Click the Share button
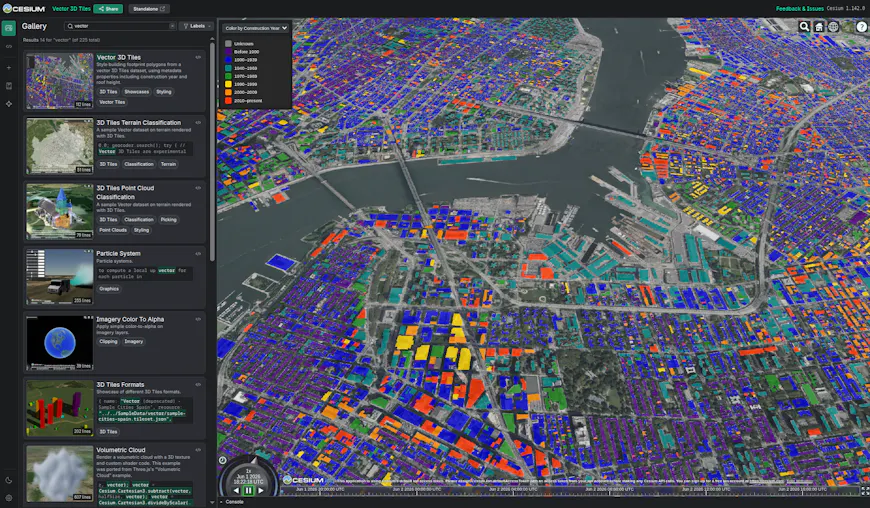This screenshot has width=870, height=508. pos(108,9)
